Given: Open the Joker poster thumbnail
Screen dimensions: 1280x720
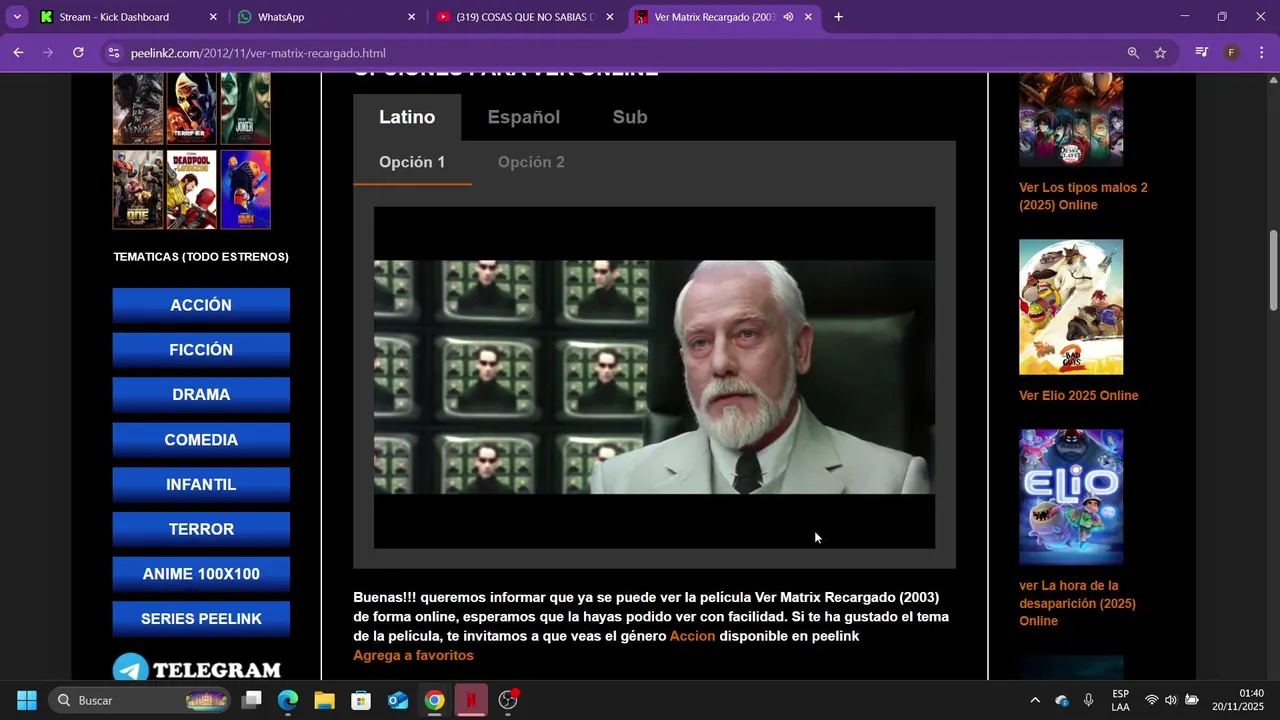Looking at the screenshot, I should (245, 109).
